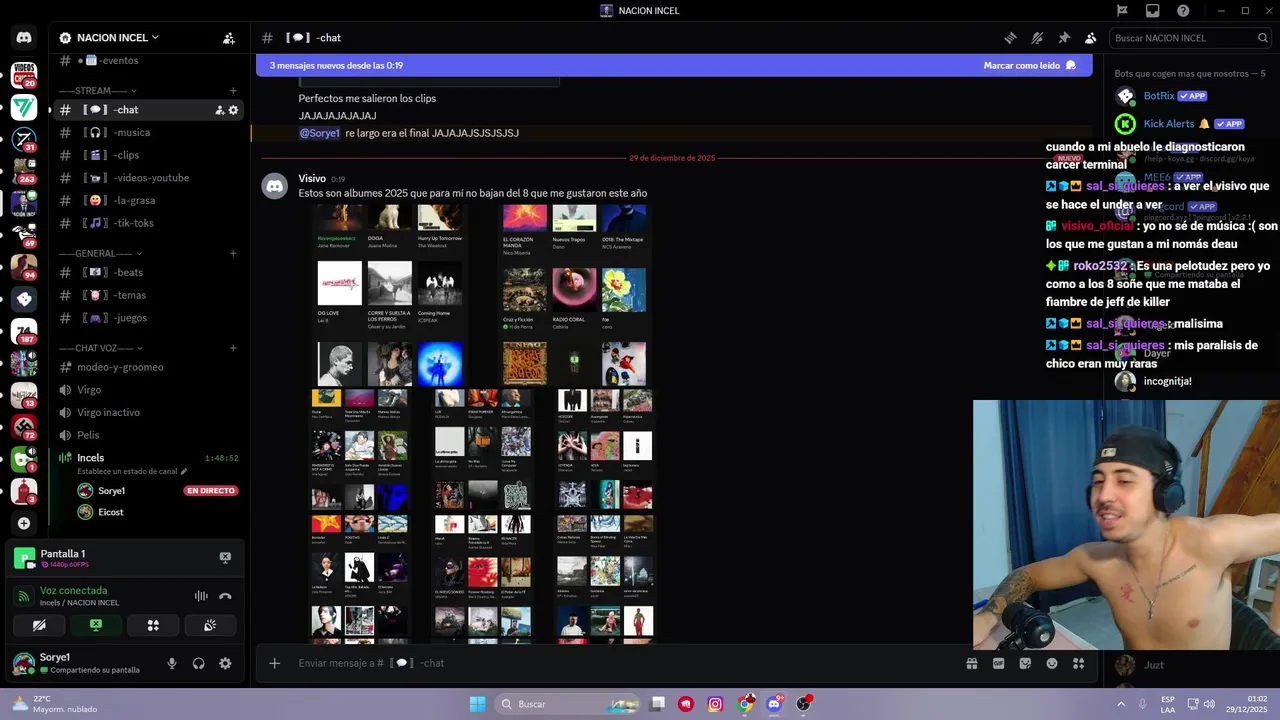Open noise suppression waveform icon

click(201, 596)
